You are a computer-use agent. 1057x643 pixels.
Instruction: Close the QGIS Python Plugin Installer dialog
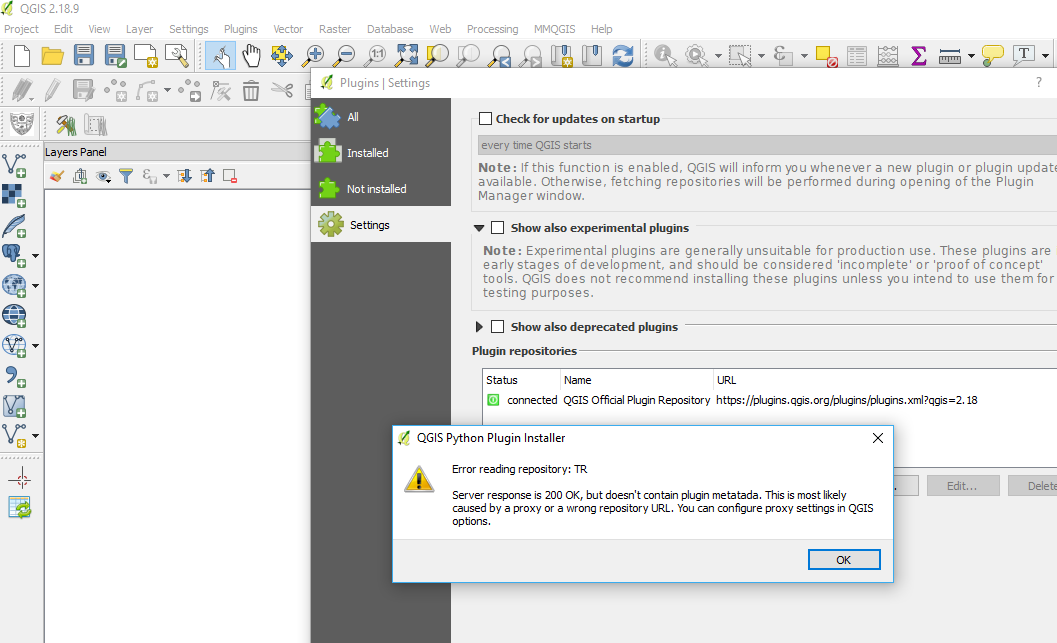pos(878,438)
